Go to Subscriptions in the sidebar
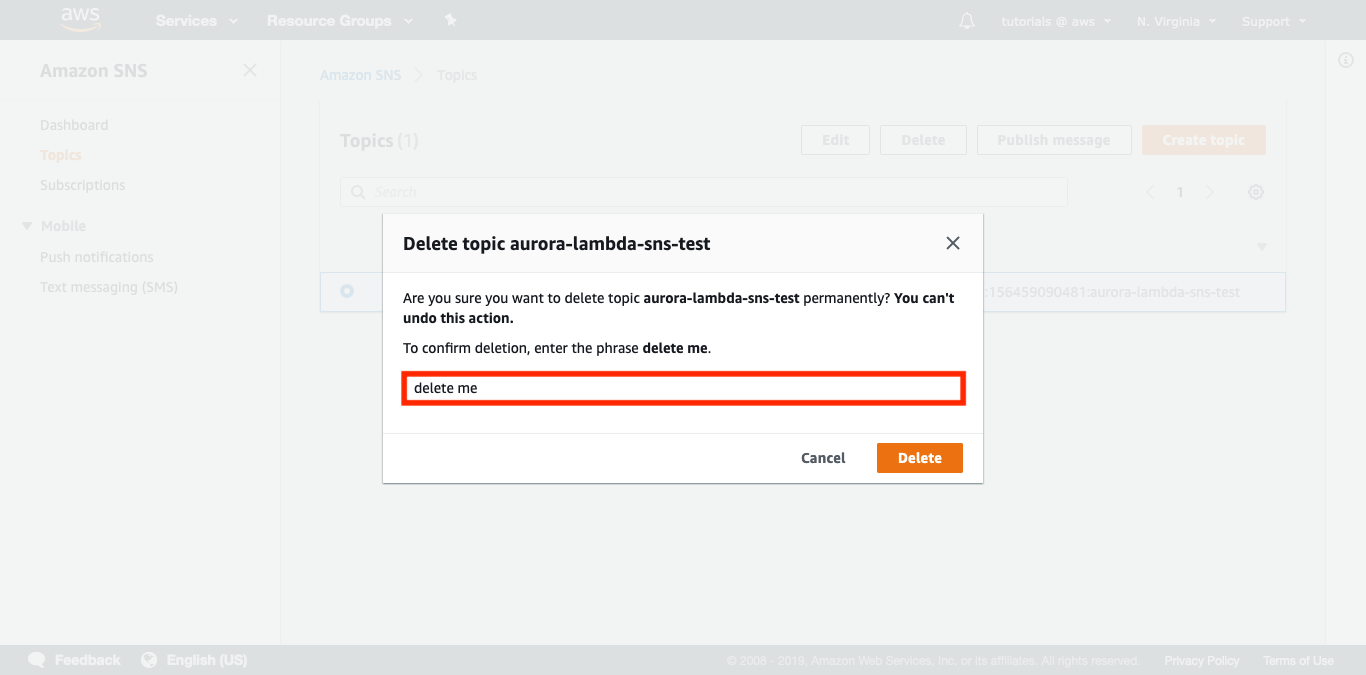This screenshot has width=1366, height=675. 82,185
